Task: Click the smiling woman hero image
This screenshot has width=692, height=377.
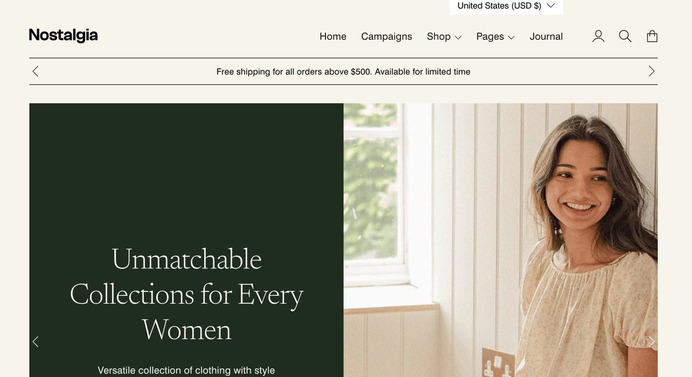Action: pyautogui.click(x=500, y=240)
